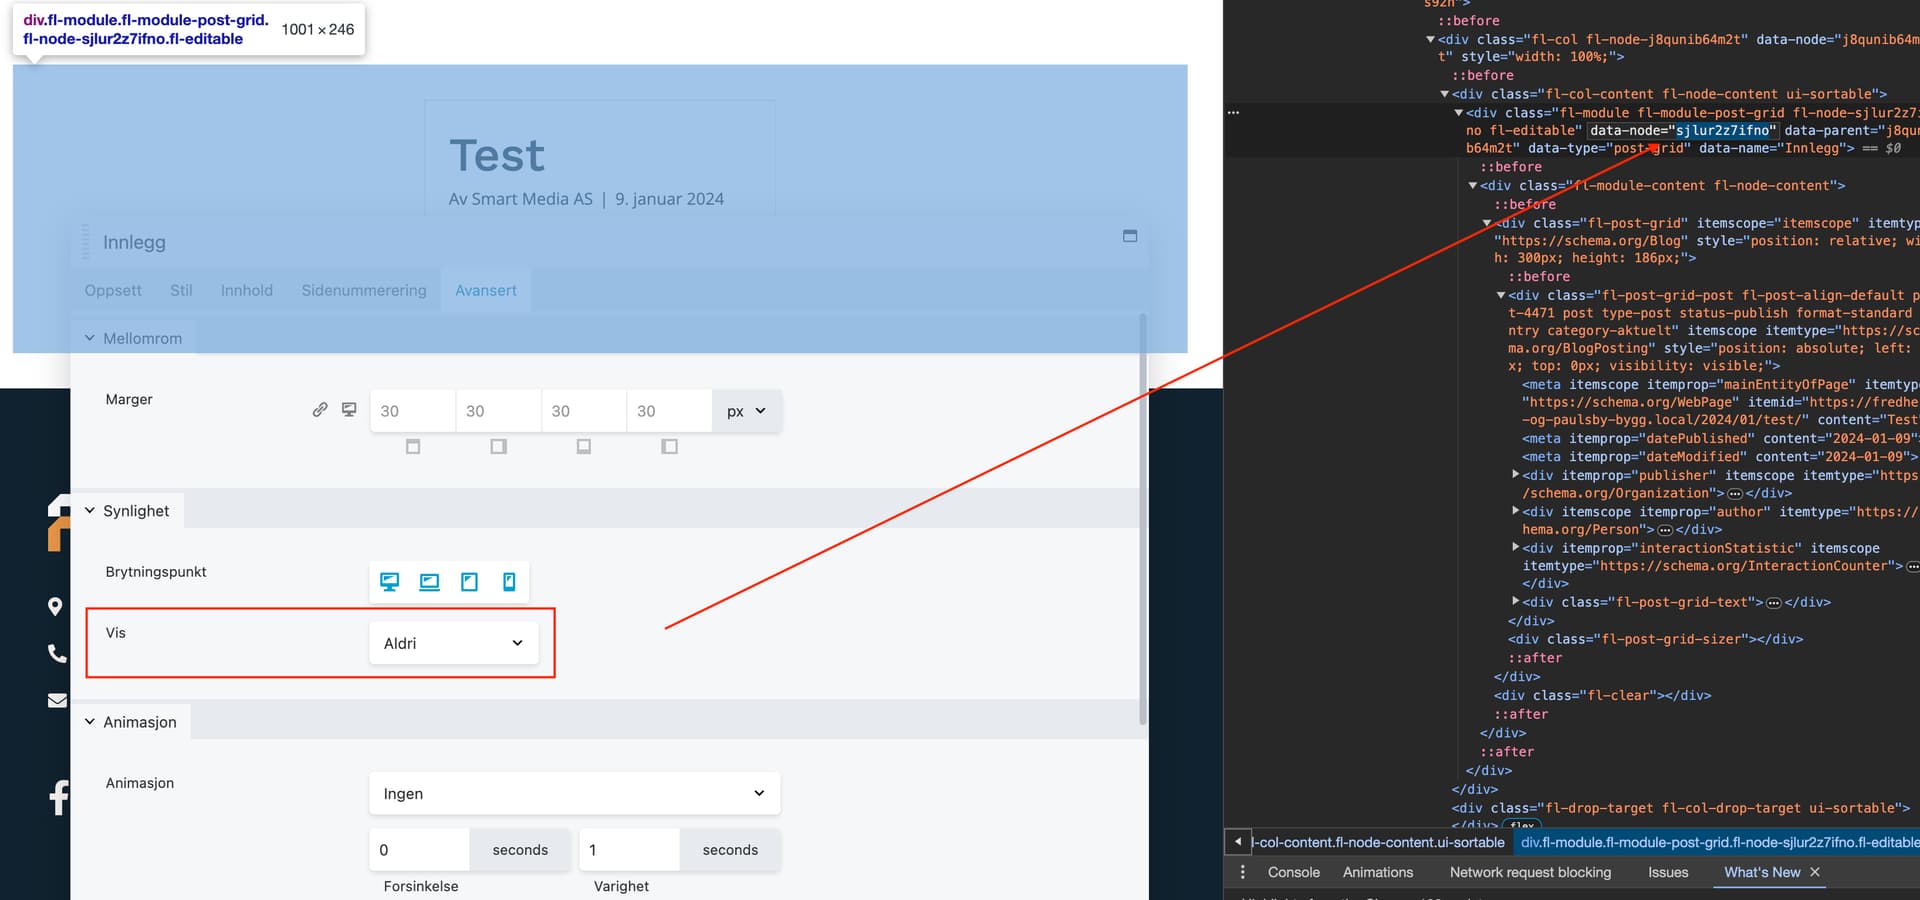1920x900 pixels.
Task: Open the px unit dropdown for margins
Action: [x=746, y=411]
